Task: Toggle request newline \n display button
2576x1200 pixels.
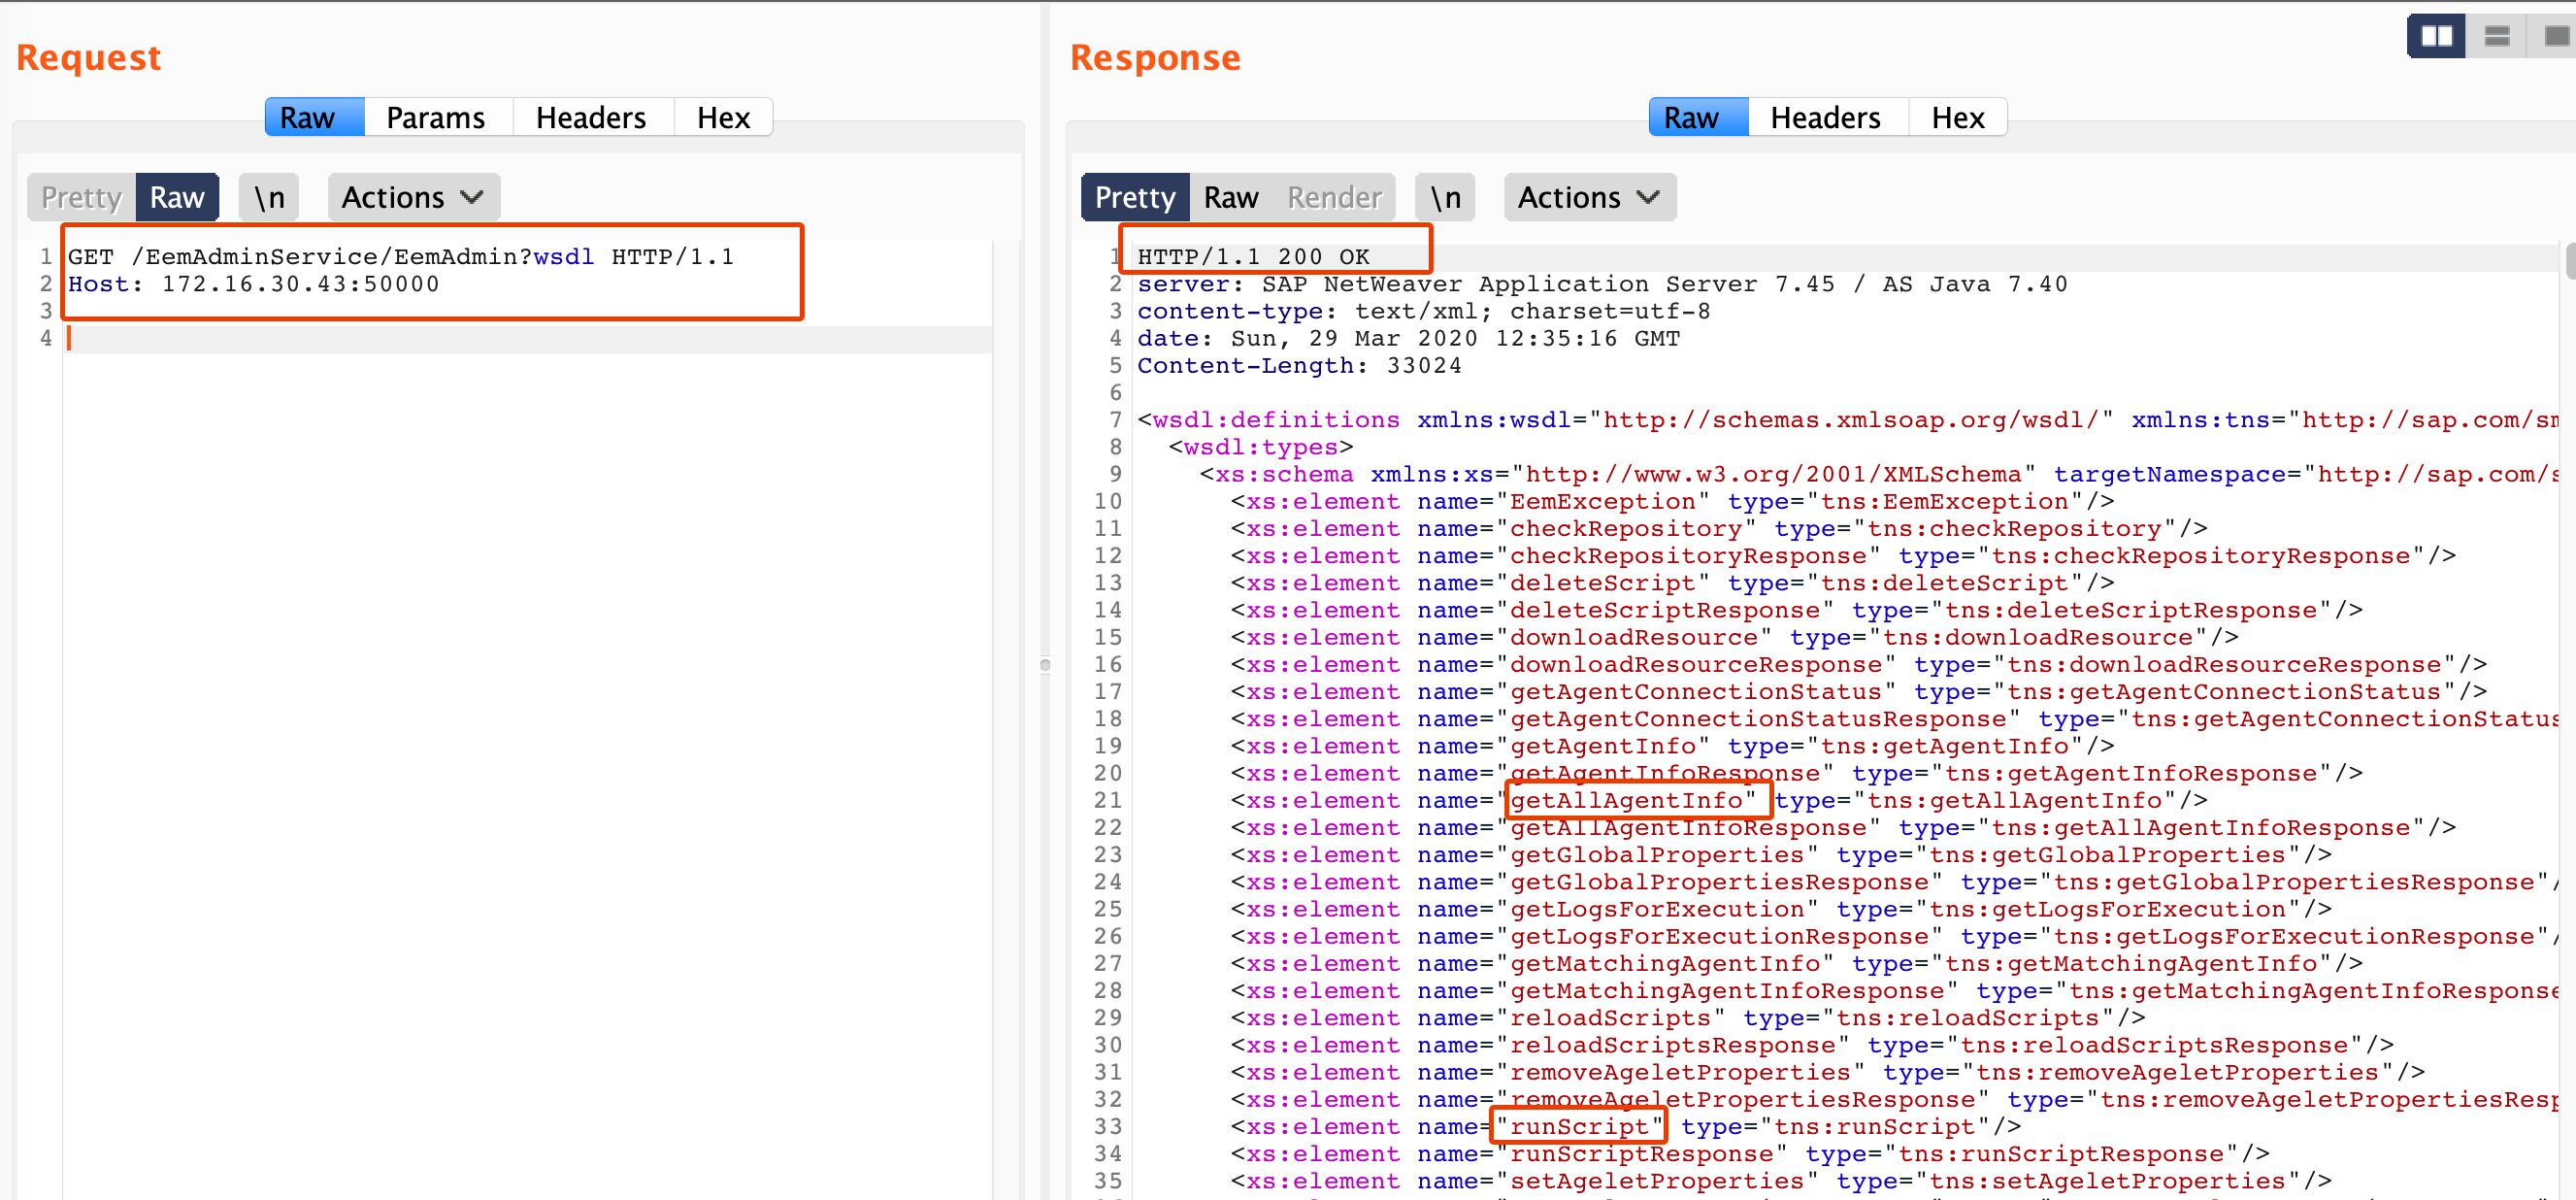Action: (269, 197)
